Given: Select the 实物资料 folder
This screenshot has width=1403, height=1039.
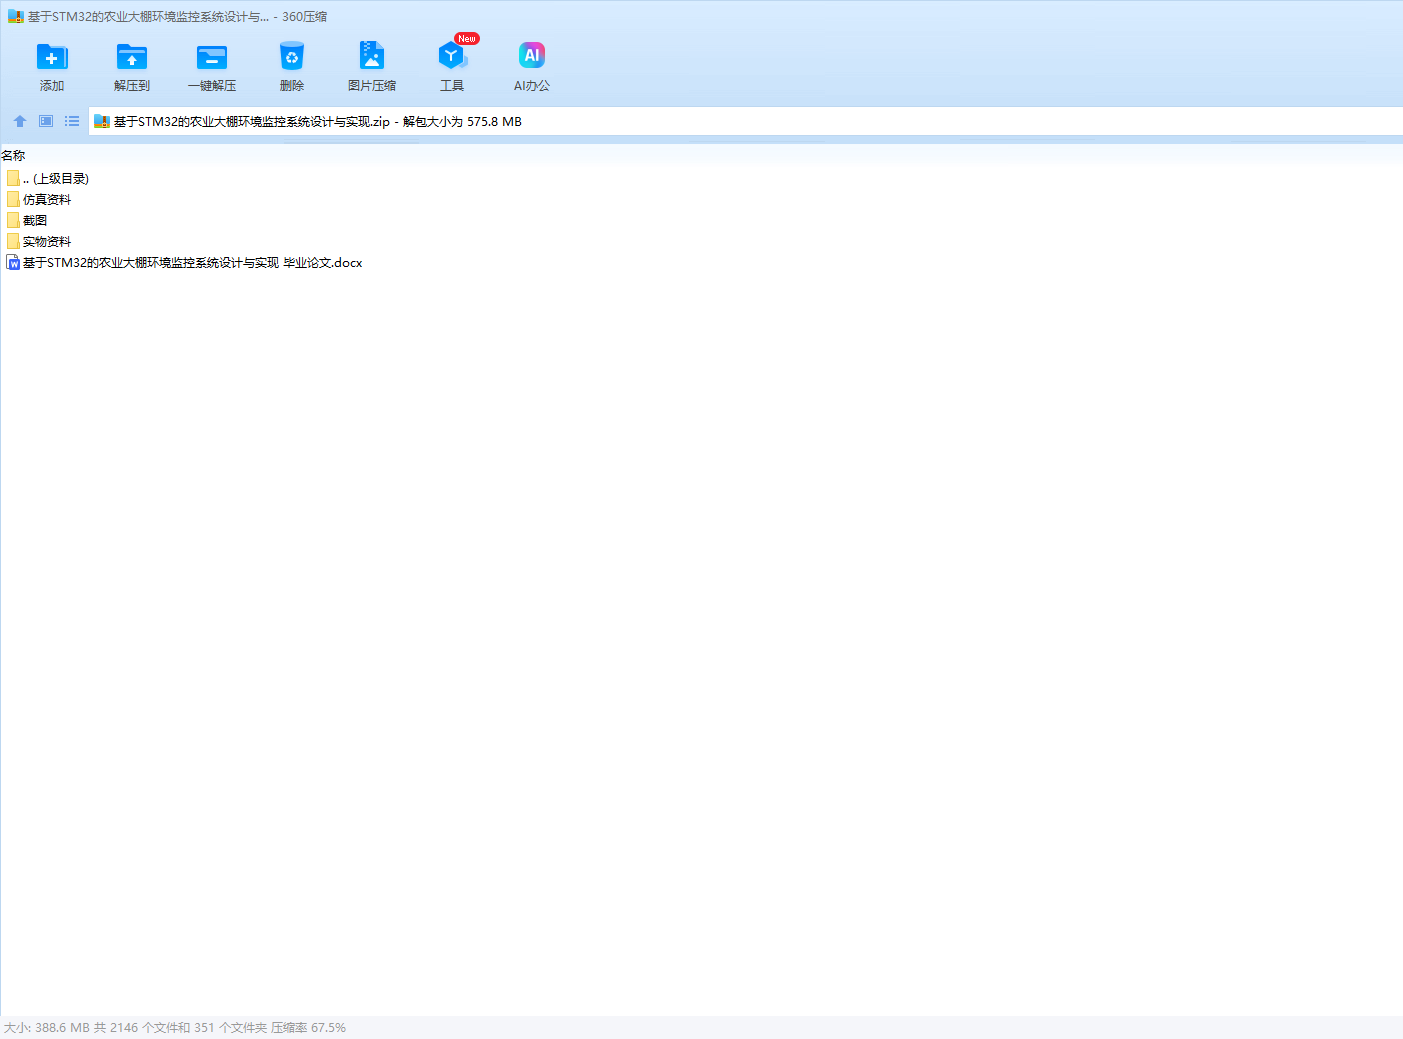Looking at the screenshot, I should [39, 241].
